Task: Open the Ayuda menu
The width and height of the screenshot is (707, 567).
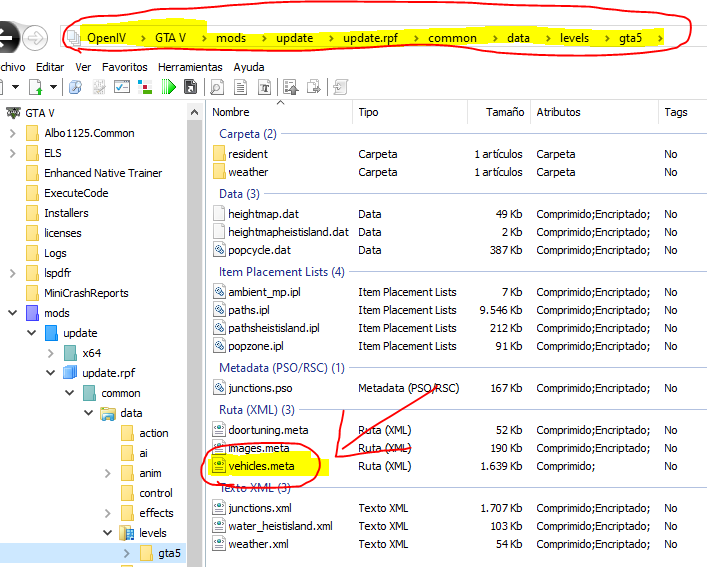Action: click(249, 67)
